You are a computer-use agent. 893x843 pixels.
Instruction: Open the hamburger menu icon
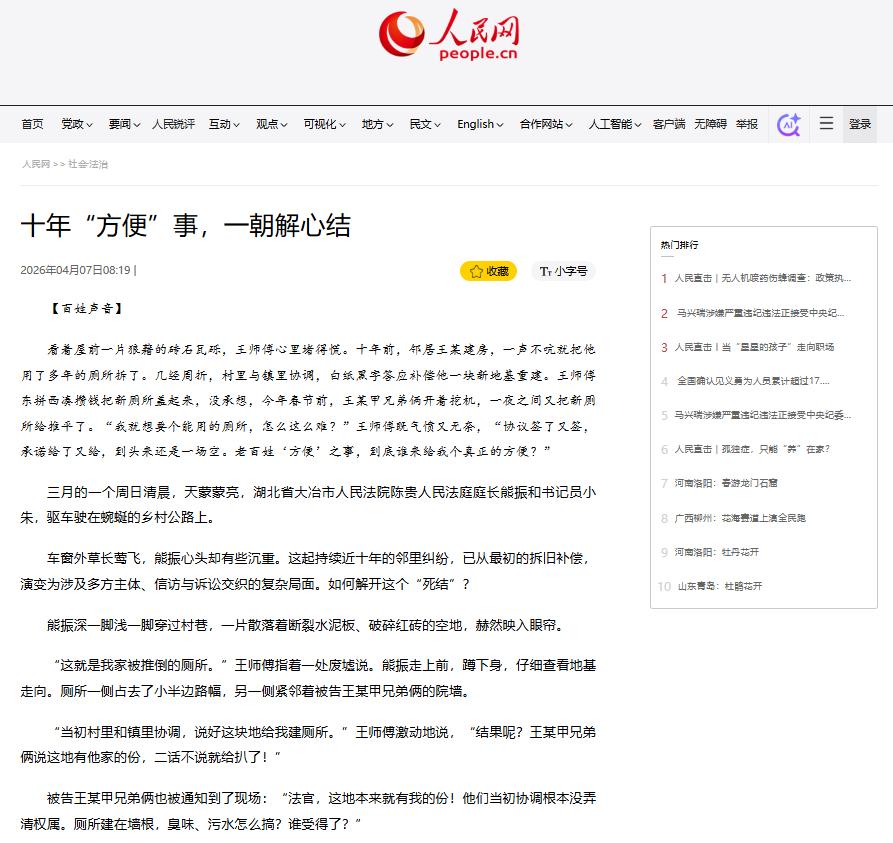(826, 124)
